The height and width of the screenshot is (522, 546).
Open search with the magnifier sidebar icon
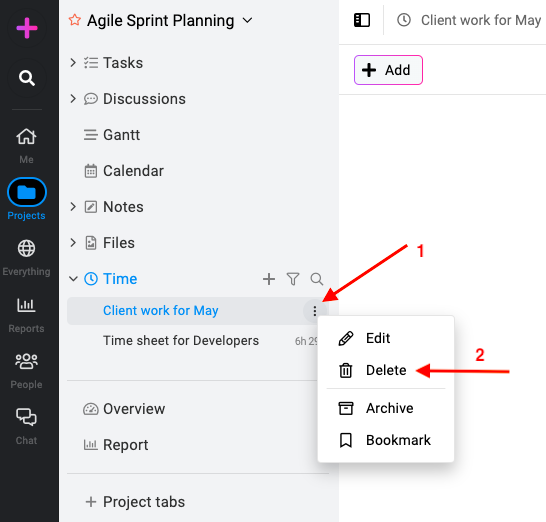click(x=27, y=78)
